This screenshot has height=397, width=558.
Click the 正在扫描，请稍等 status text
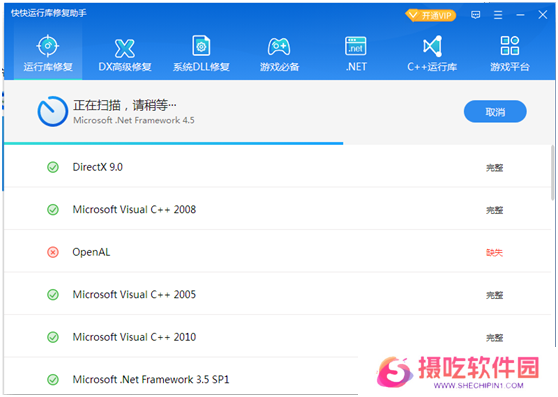point(125,105)
